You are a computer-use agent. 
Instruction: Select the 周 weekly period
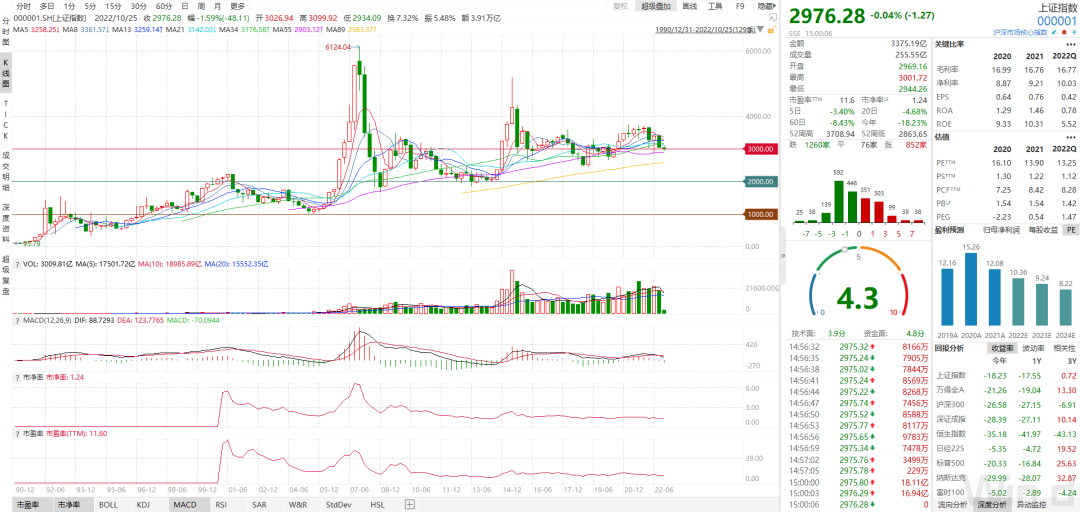click(202, 6)
